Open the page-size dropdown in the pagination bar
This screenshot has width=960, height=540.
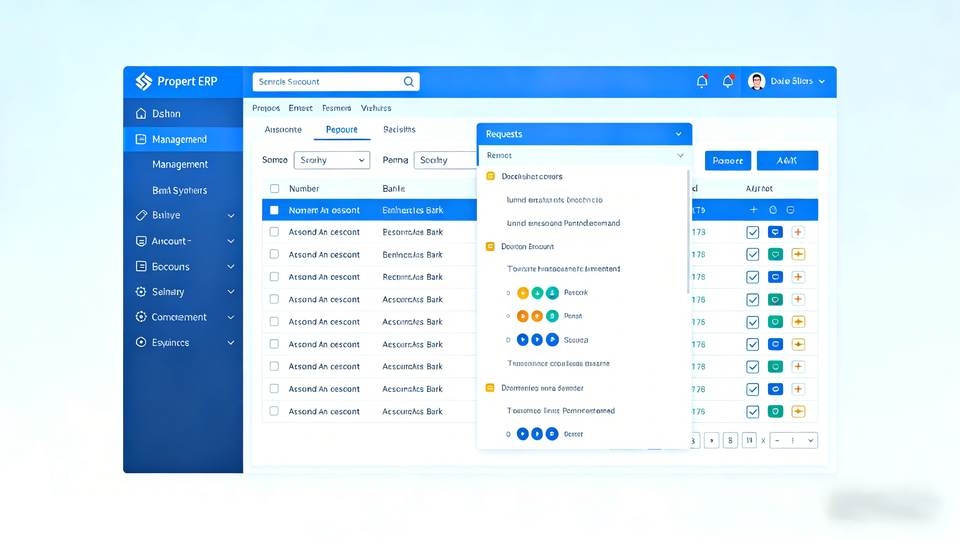pyautogui.click(x=793, y=440)
